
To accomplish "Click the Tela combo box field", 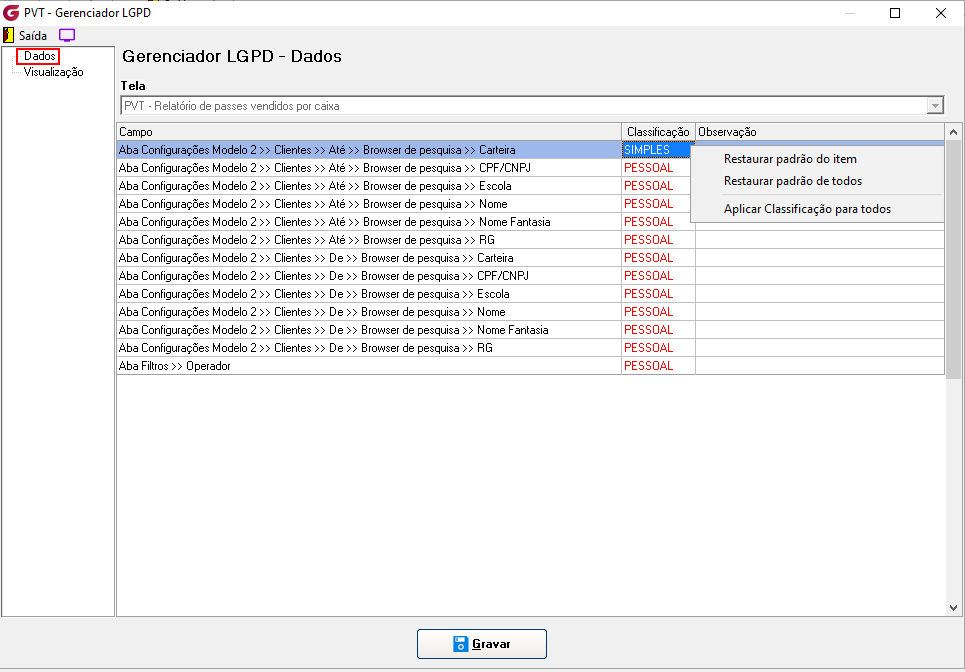I will pyautogui.click(x=532, y=106).
